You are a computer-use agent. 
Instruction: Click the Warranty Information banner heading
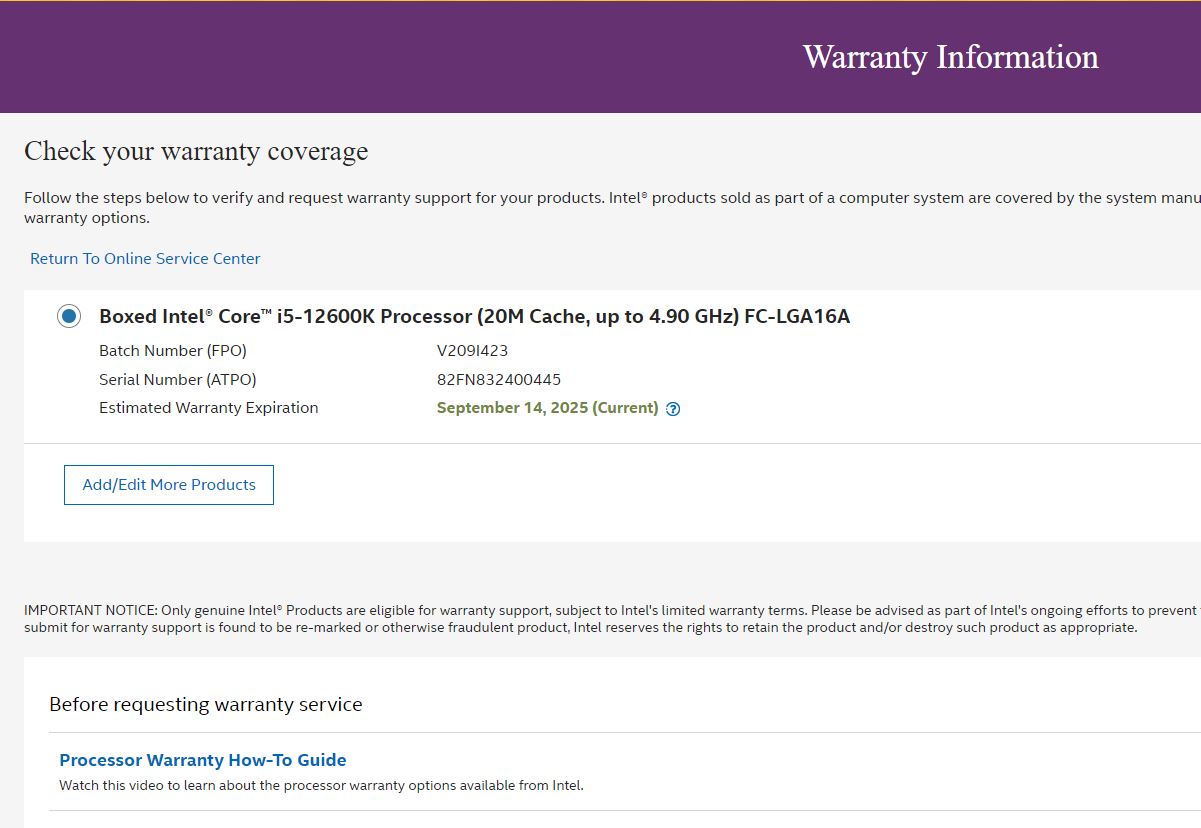951,57
